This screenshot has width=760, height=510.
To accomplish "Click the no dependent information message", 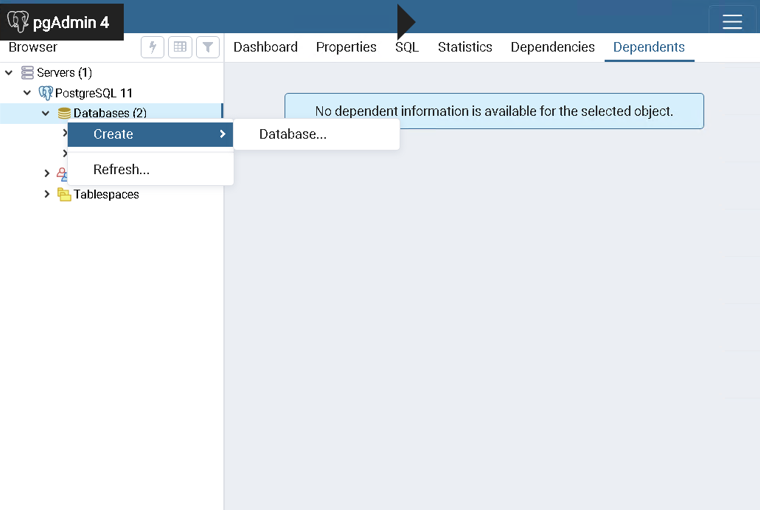I will [494, 111].
